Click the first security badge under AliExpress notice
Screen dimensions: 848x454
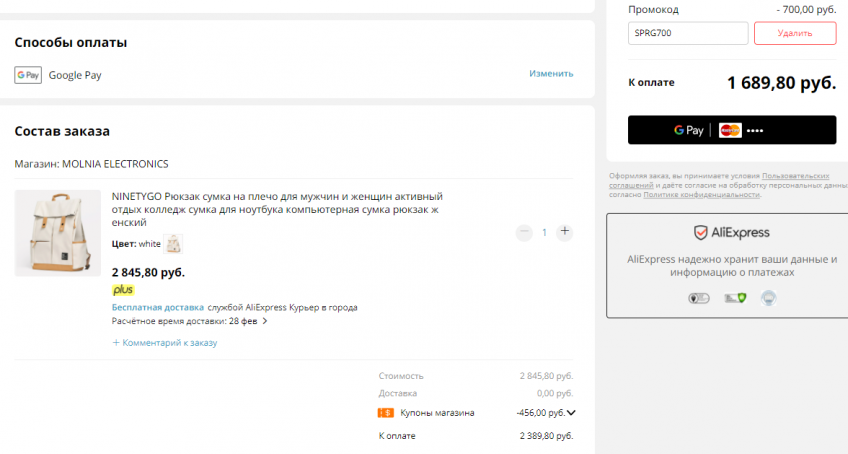(698, 298)
